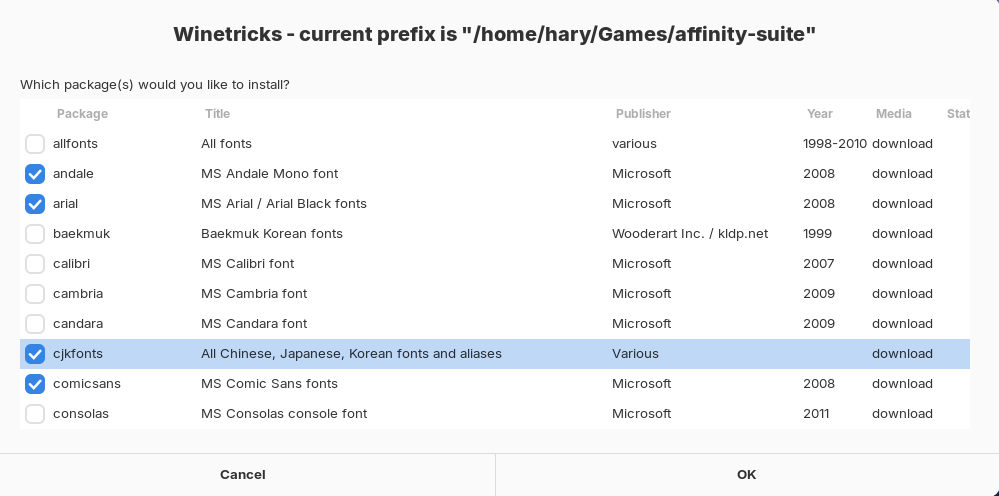
Task: Select the MS Consolas console font row
Action: 495,414
